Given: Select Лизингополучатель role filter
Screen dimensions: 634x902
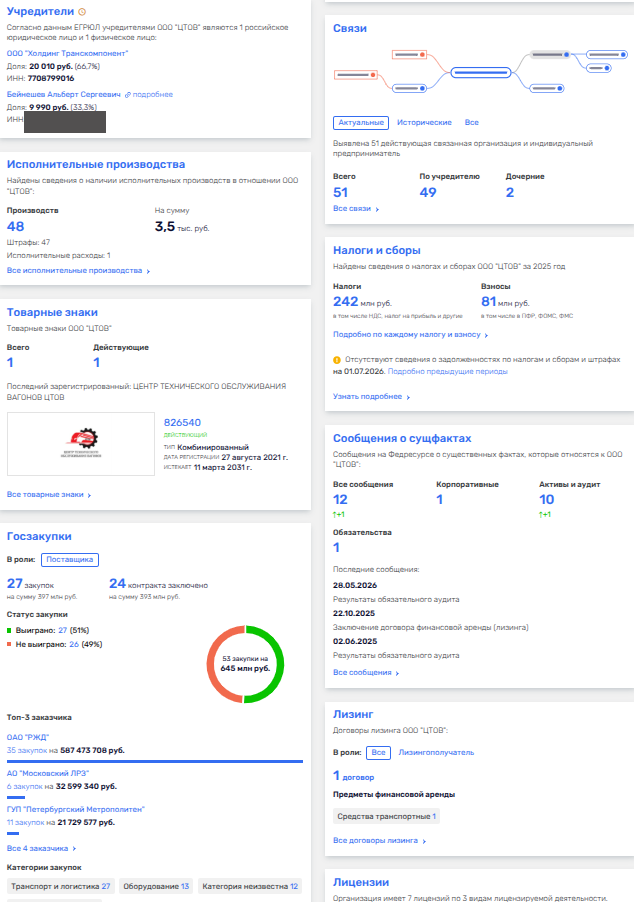Looking at the screenshot, I should click(436, 752).
